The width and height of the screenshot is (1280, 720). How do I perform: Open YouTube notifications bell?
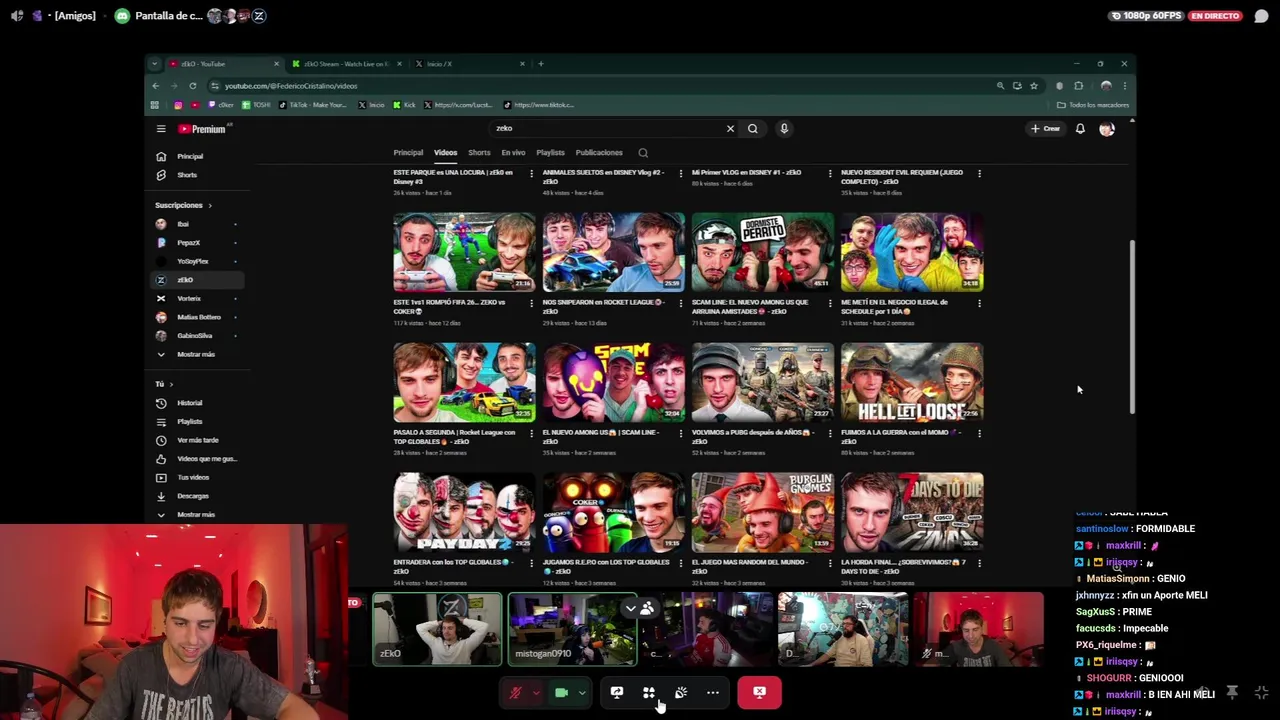pyautogui.click(x=1080, y=129)
